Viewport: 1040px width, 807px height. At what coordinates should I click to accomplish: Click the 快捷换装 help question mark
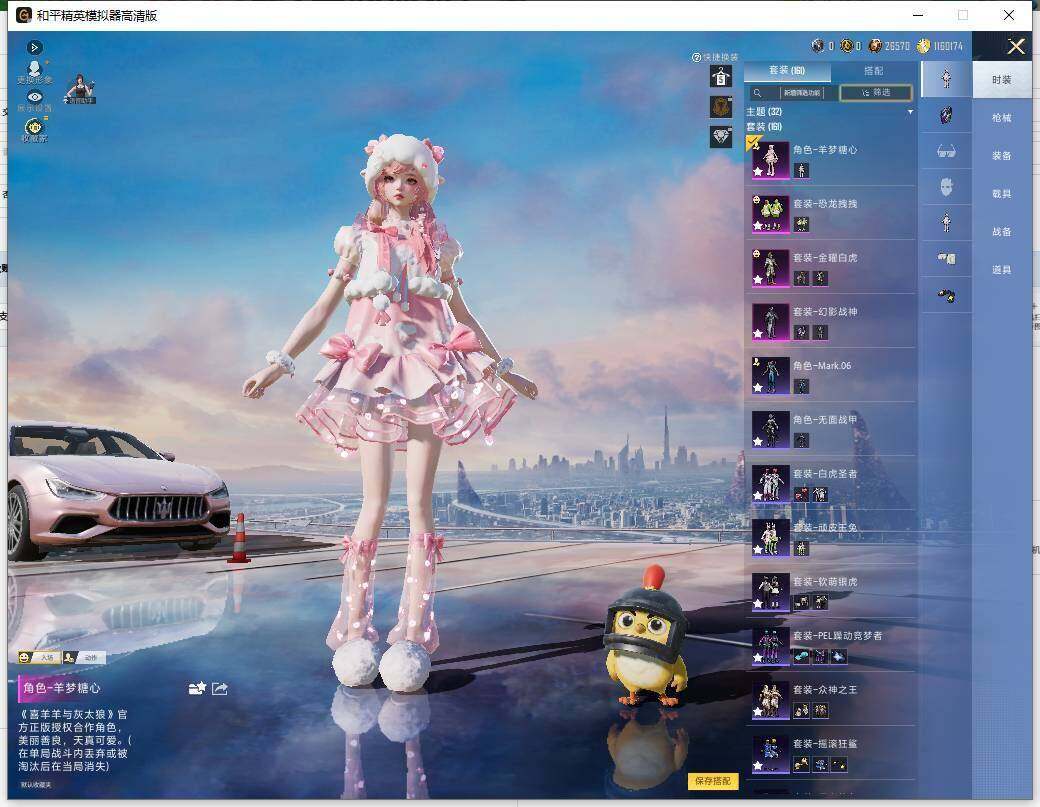pos(696,58)
